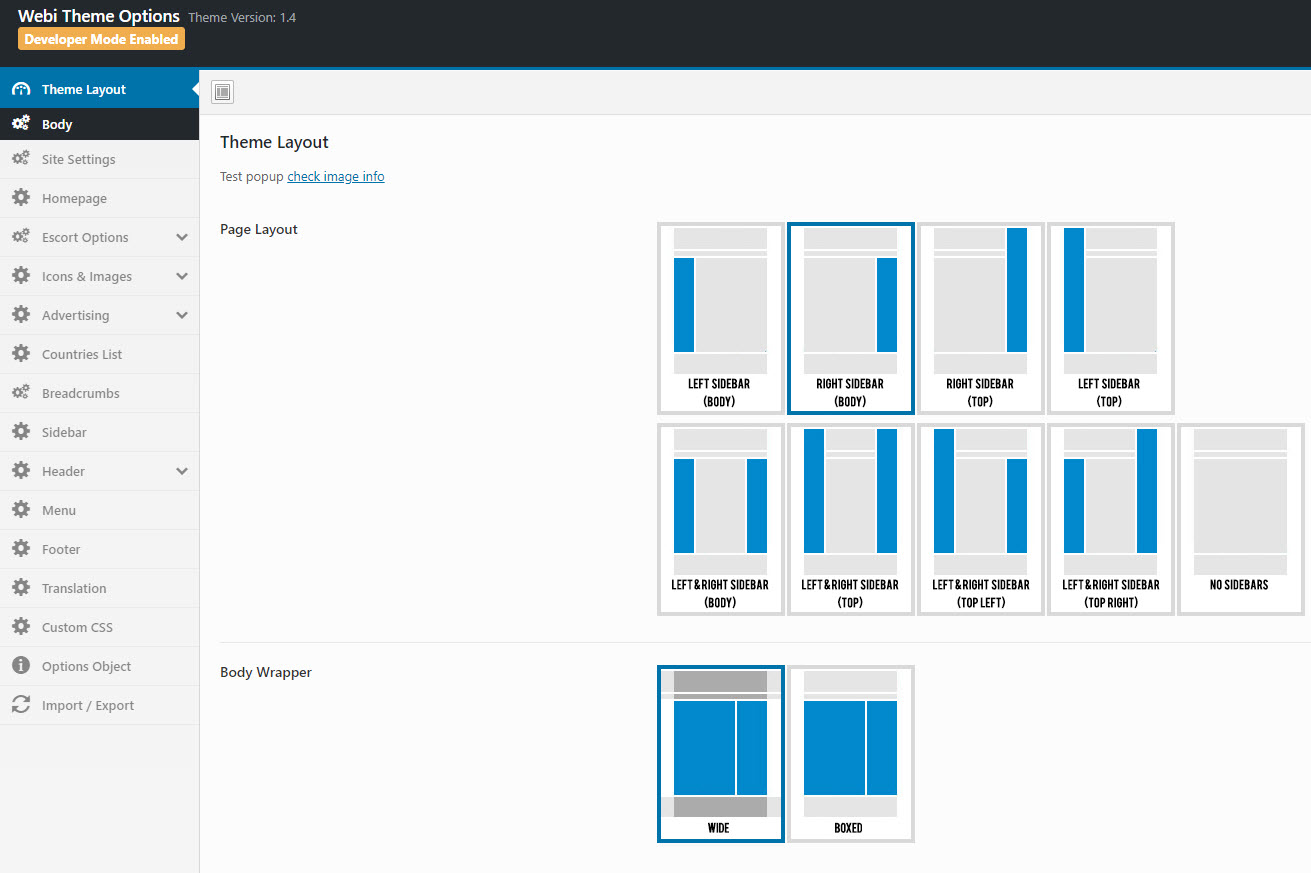Image resolution: width=1311 pixels, height=873 pixels.
Task: Go to the Breadcrumbs section
Action: coord(99,393)
